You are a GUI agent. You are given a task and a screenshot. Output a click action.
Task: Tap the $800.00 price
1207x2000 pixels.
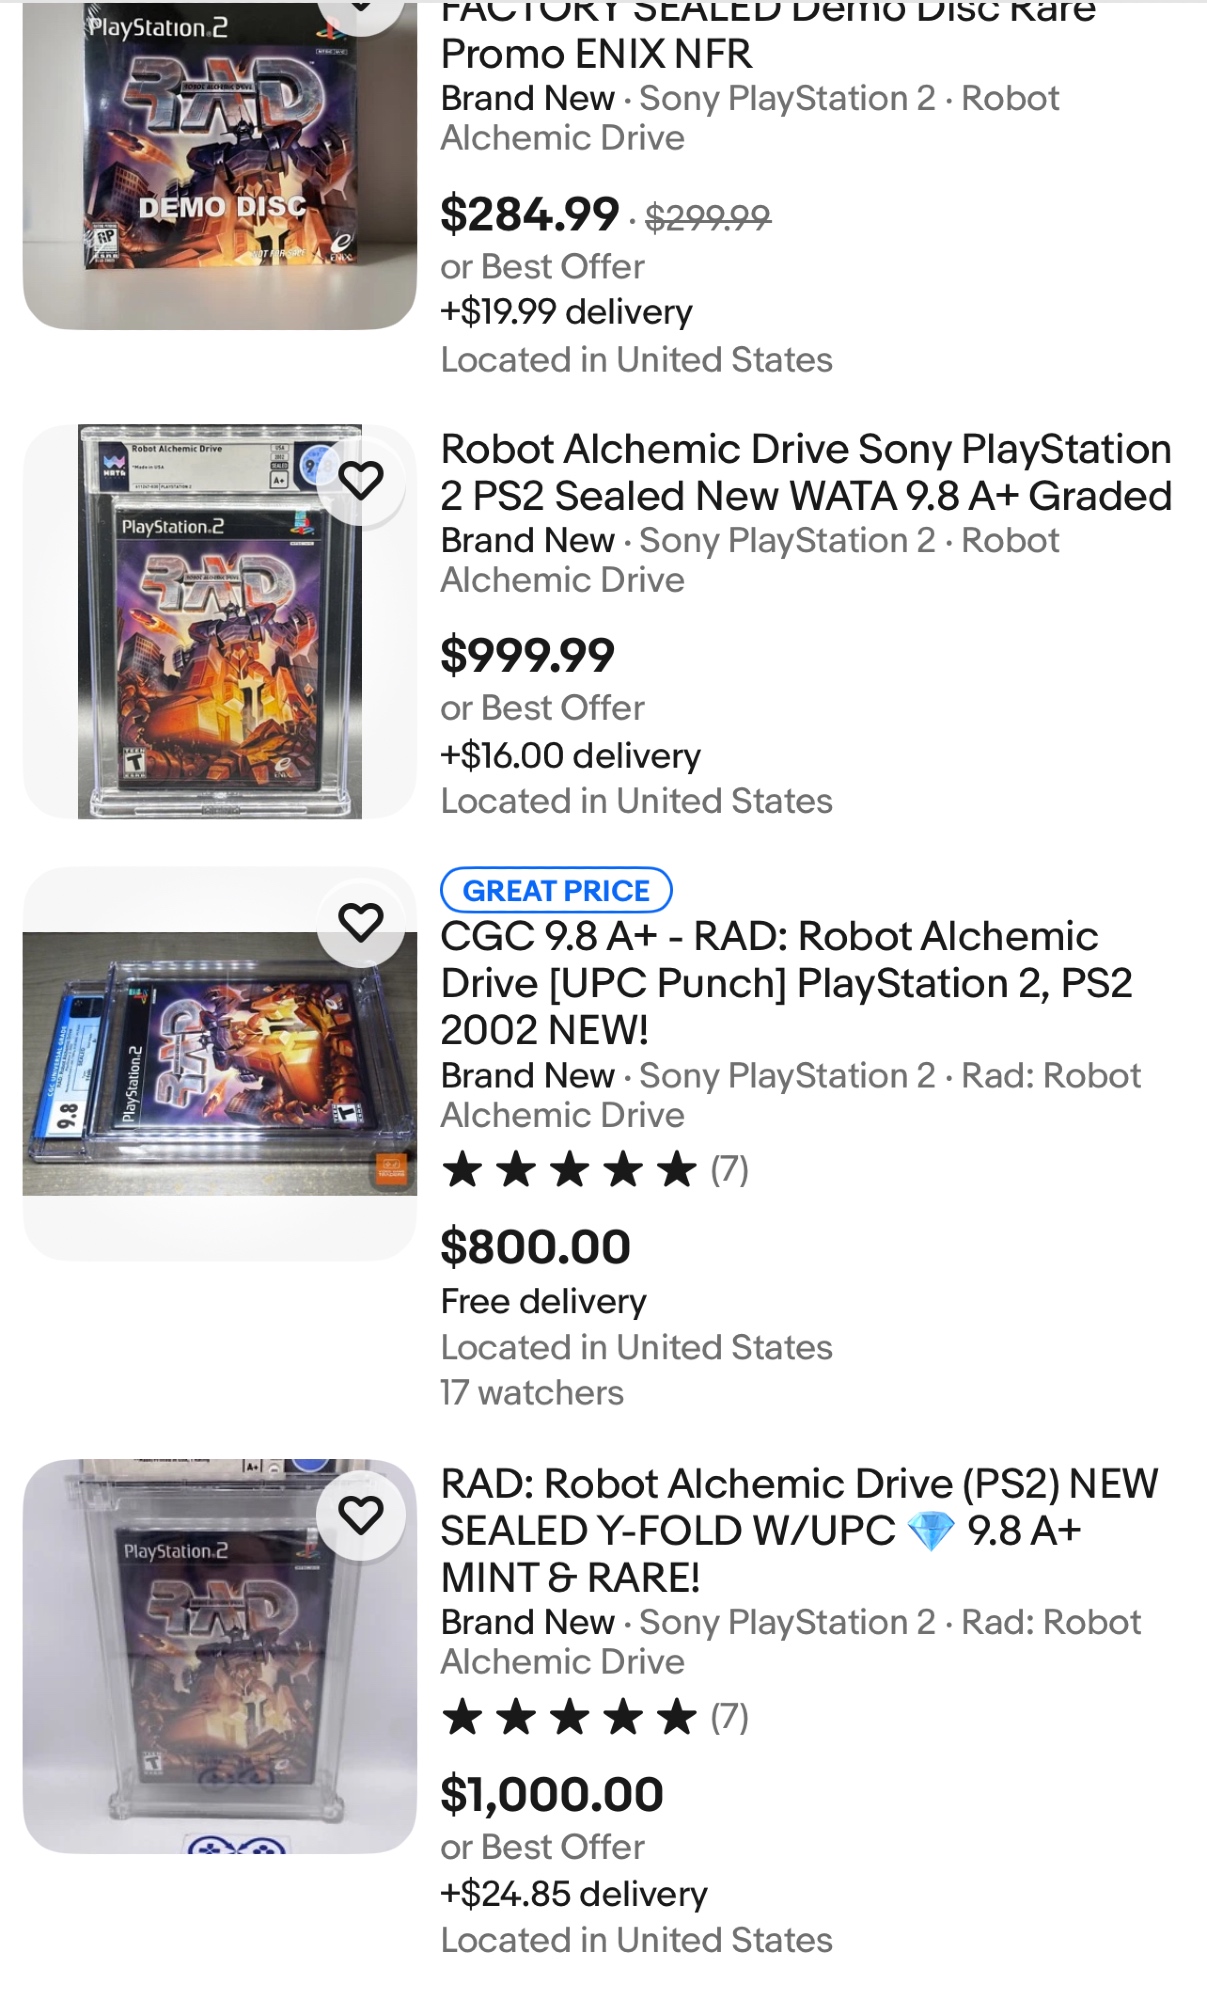[536, 1247]
